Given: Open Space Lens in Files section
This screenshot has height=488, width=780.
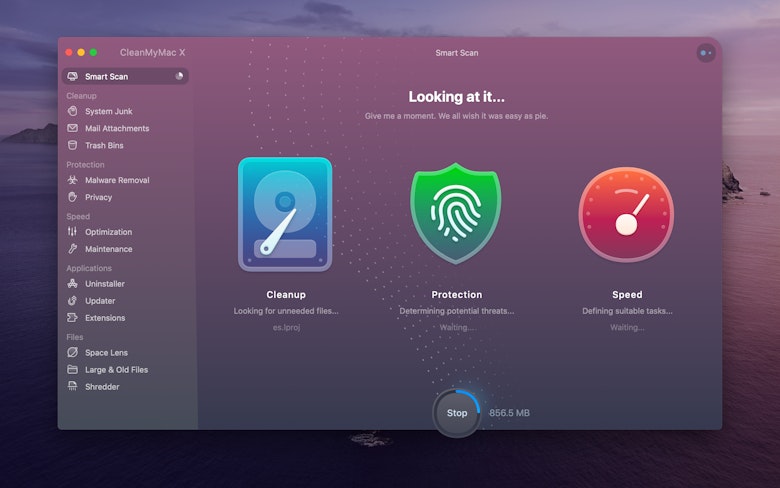Looking at the screenshot, I should tap(105, 353).
